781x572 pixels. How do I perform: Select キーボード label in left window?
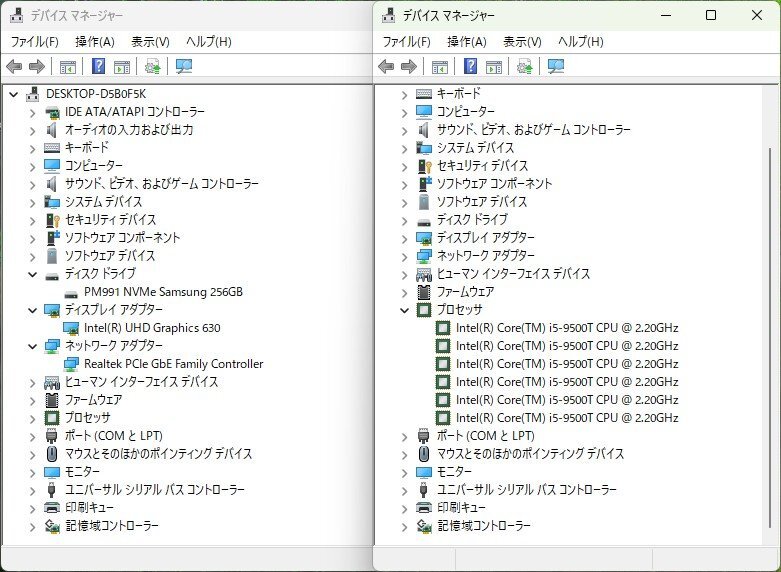(87, 148)
